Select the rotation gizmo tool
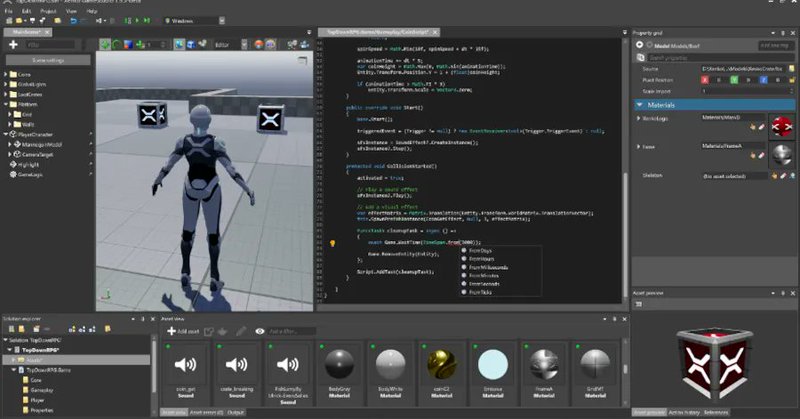Screen dimensions: 800x419 (117, 45)
